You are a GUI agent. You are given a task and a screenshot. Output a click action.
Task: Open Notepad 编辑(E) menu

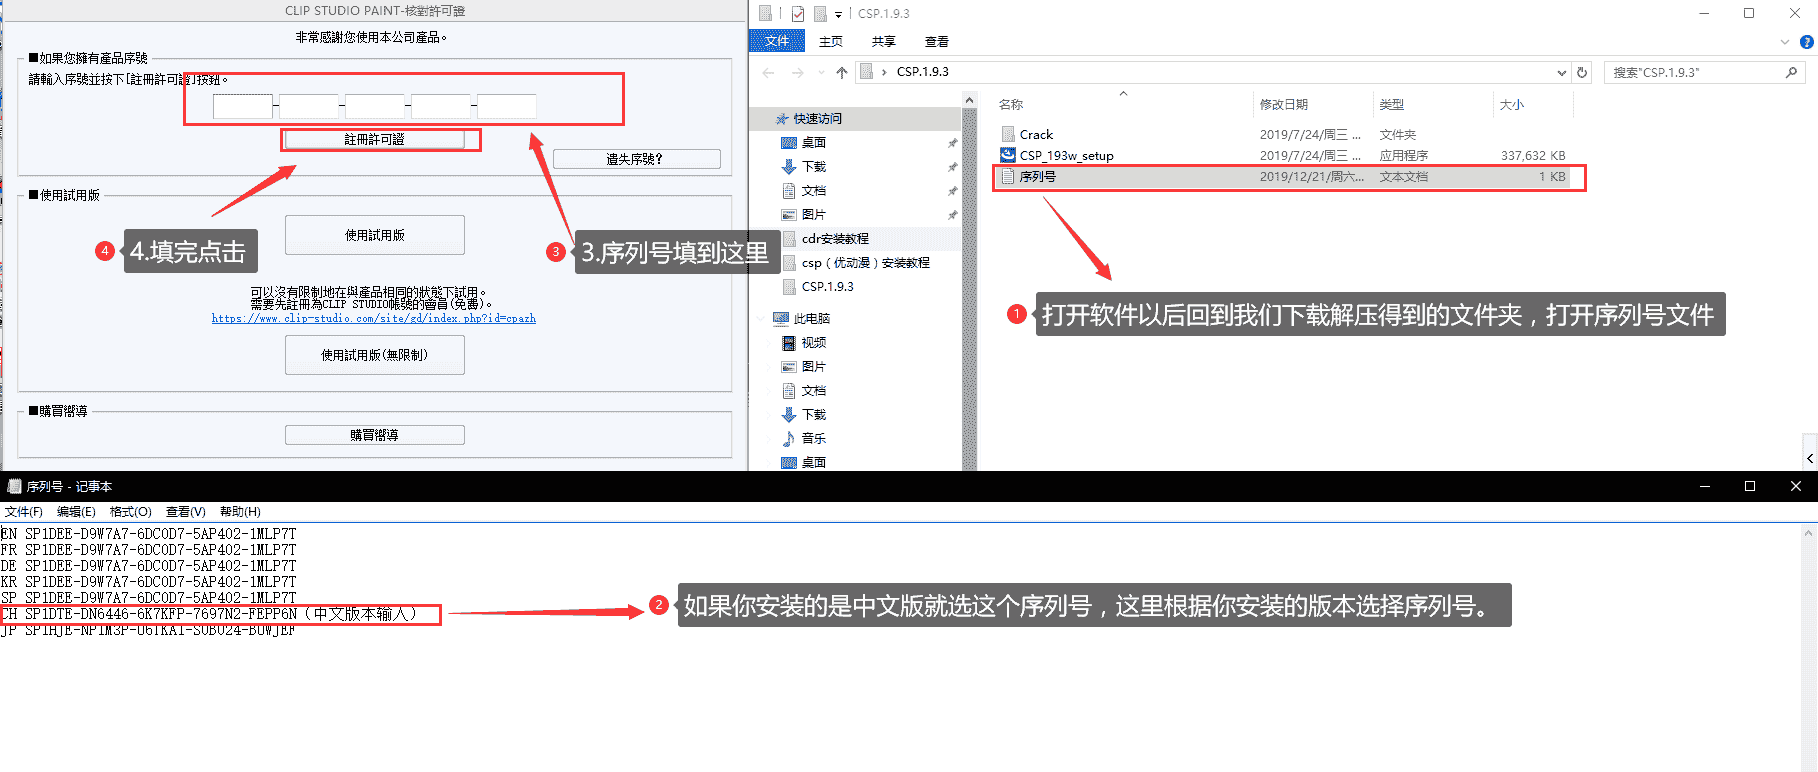(x=76, y=511)
